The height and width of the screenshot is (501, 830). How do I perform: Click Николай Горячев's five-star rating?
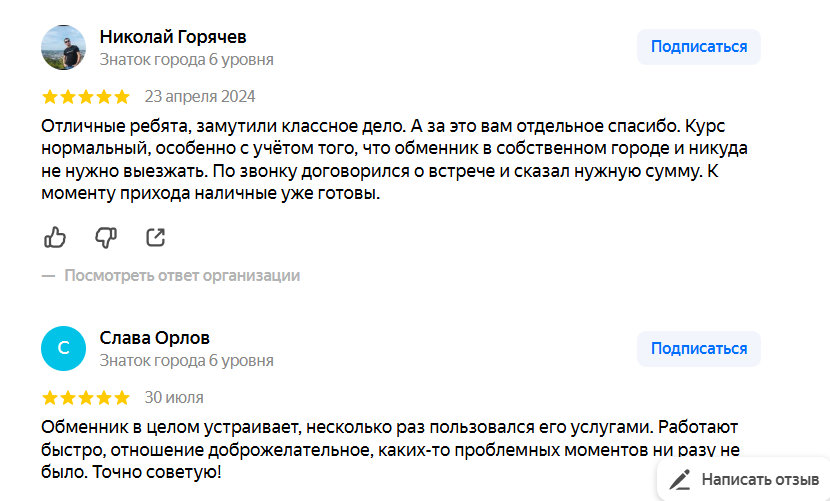tap(86, 97)
